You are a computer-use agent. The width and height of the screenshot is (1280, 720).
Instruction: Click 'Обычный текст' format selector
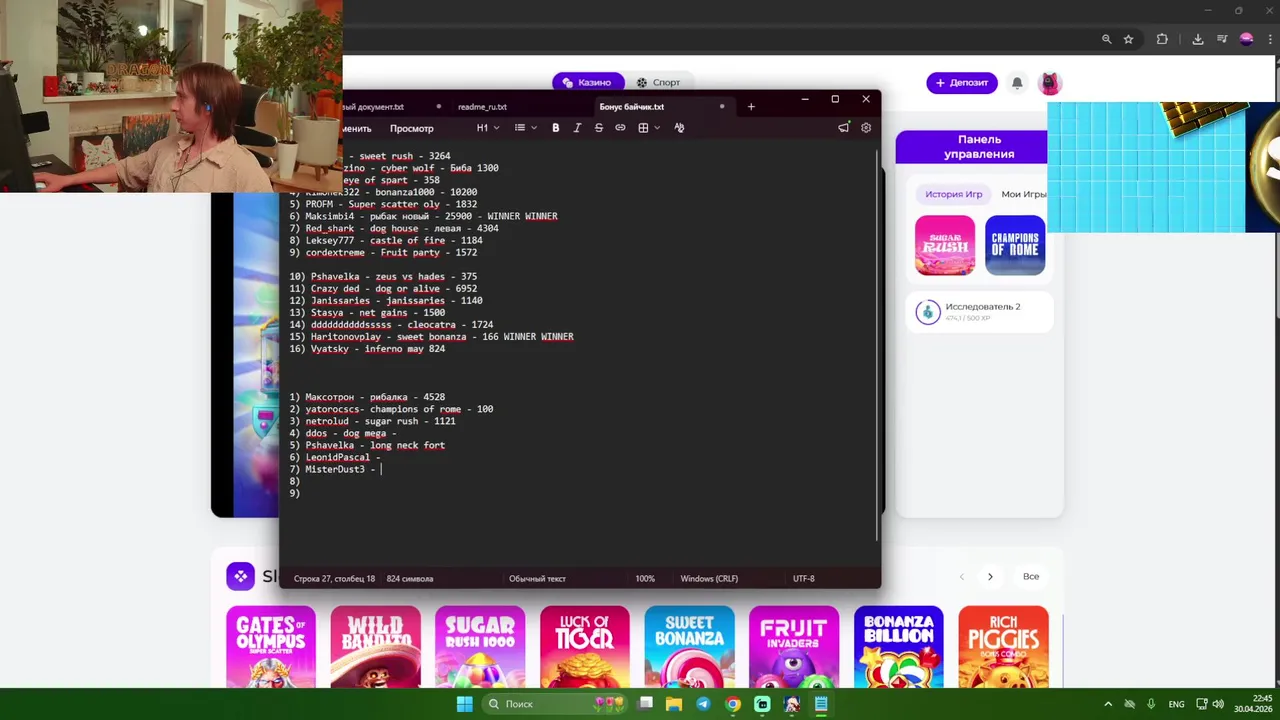(537, 578)
